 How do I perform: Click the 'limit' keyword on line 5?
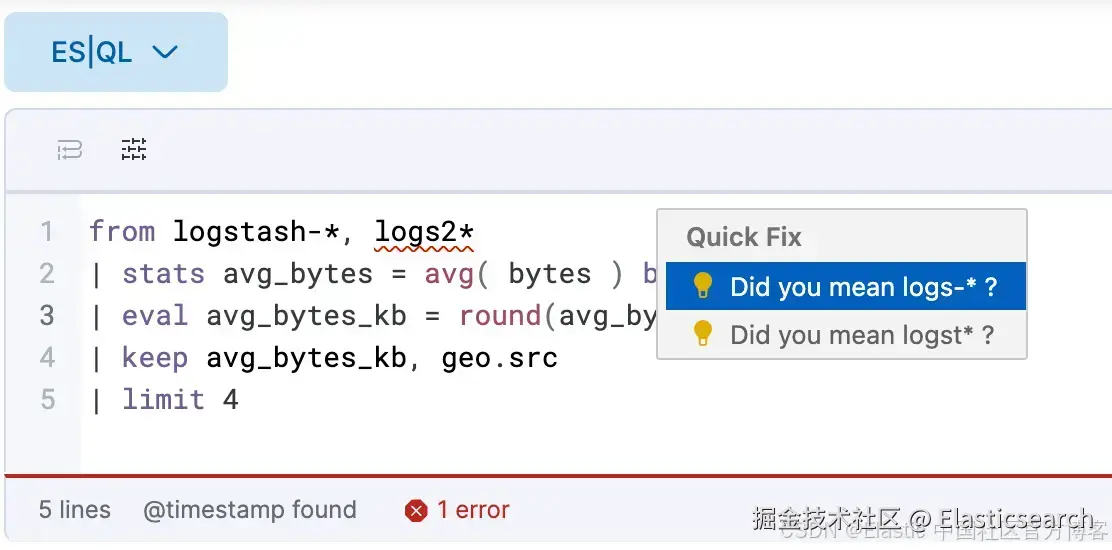164,399
